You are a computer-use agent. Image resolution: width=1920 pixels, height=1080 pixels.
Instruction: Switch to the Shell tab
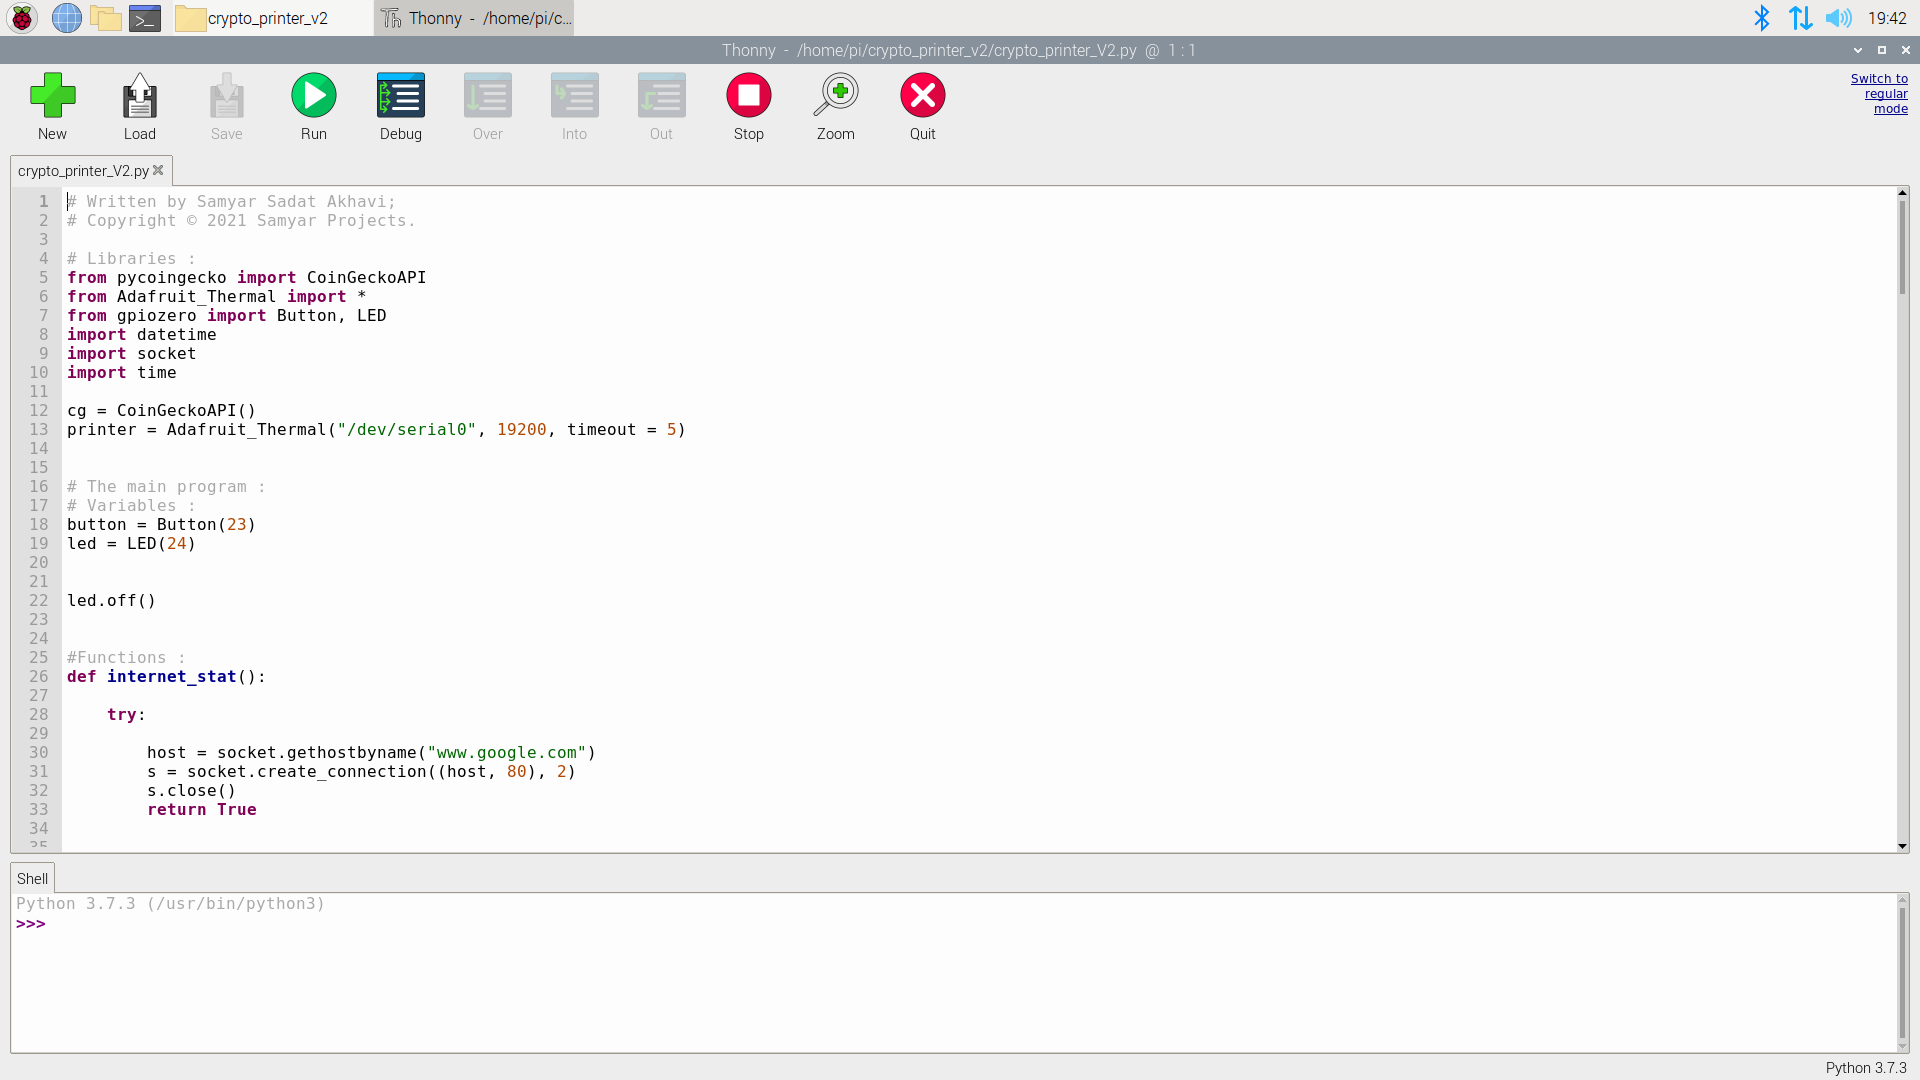pos(32,879)
